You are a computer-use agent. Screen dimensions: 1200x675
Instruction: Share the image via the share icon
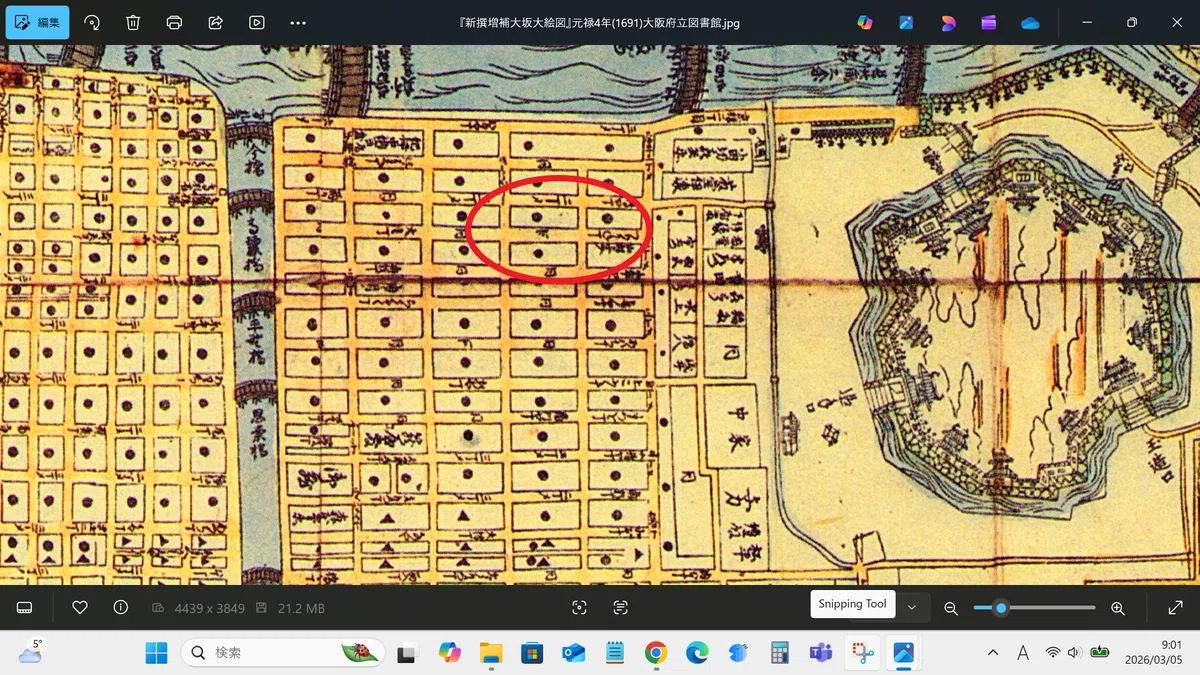coord(215,22)
